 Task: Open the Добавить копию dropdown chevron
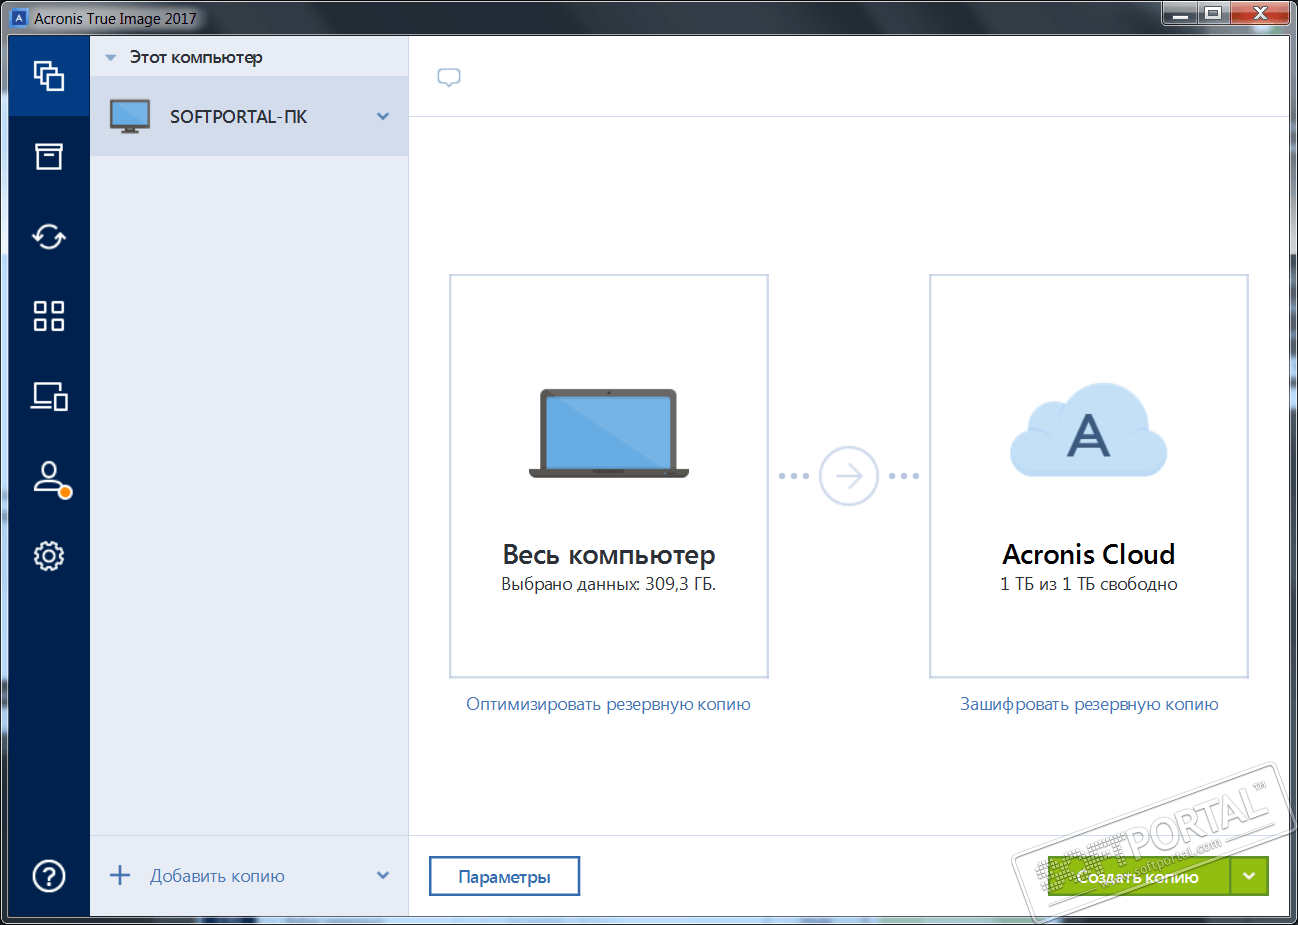383,876
